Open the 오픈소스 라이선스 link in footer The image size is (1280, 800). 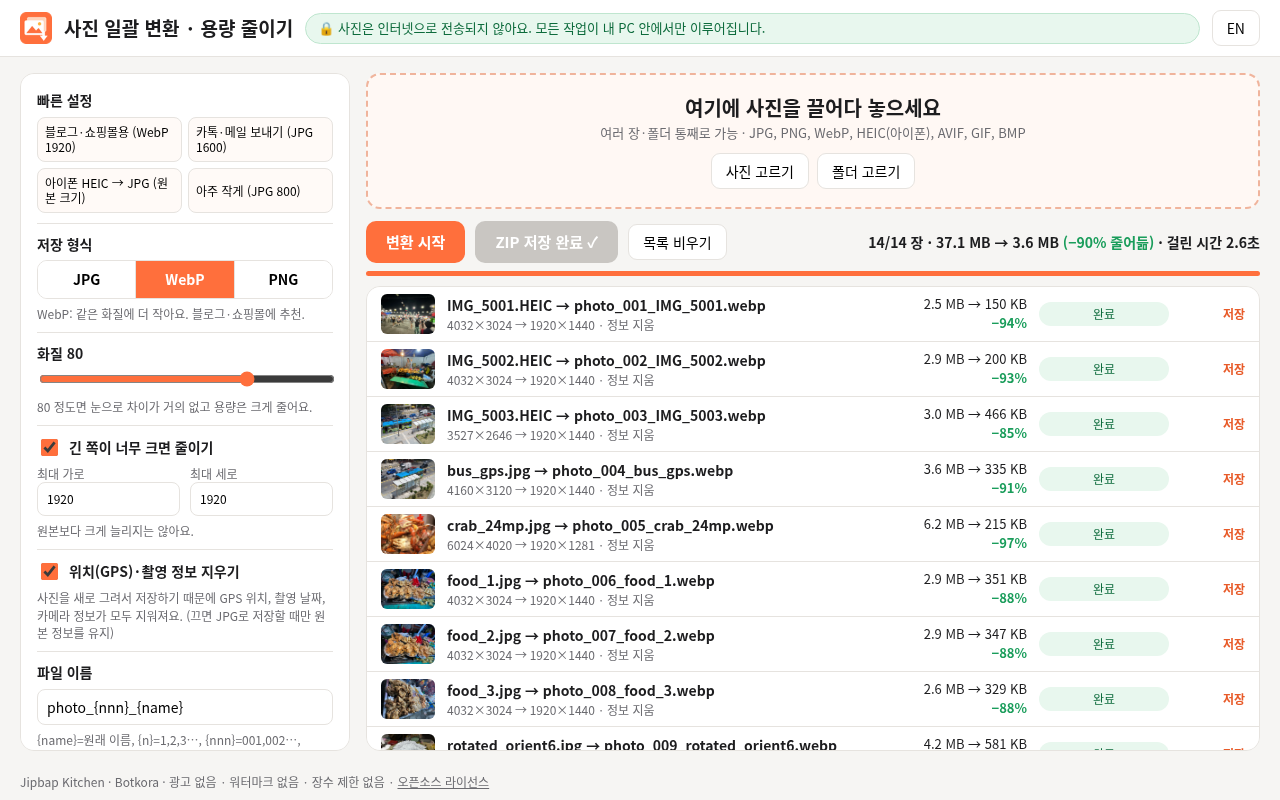coord(443,782)
